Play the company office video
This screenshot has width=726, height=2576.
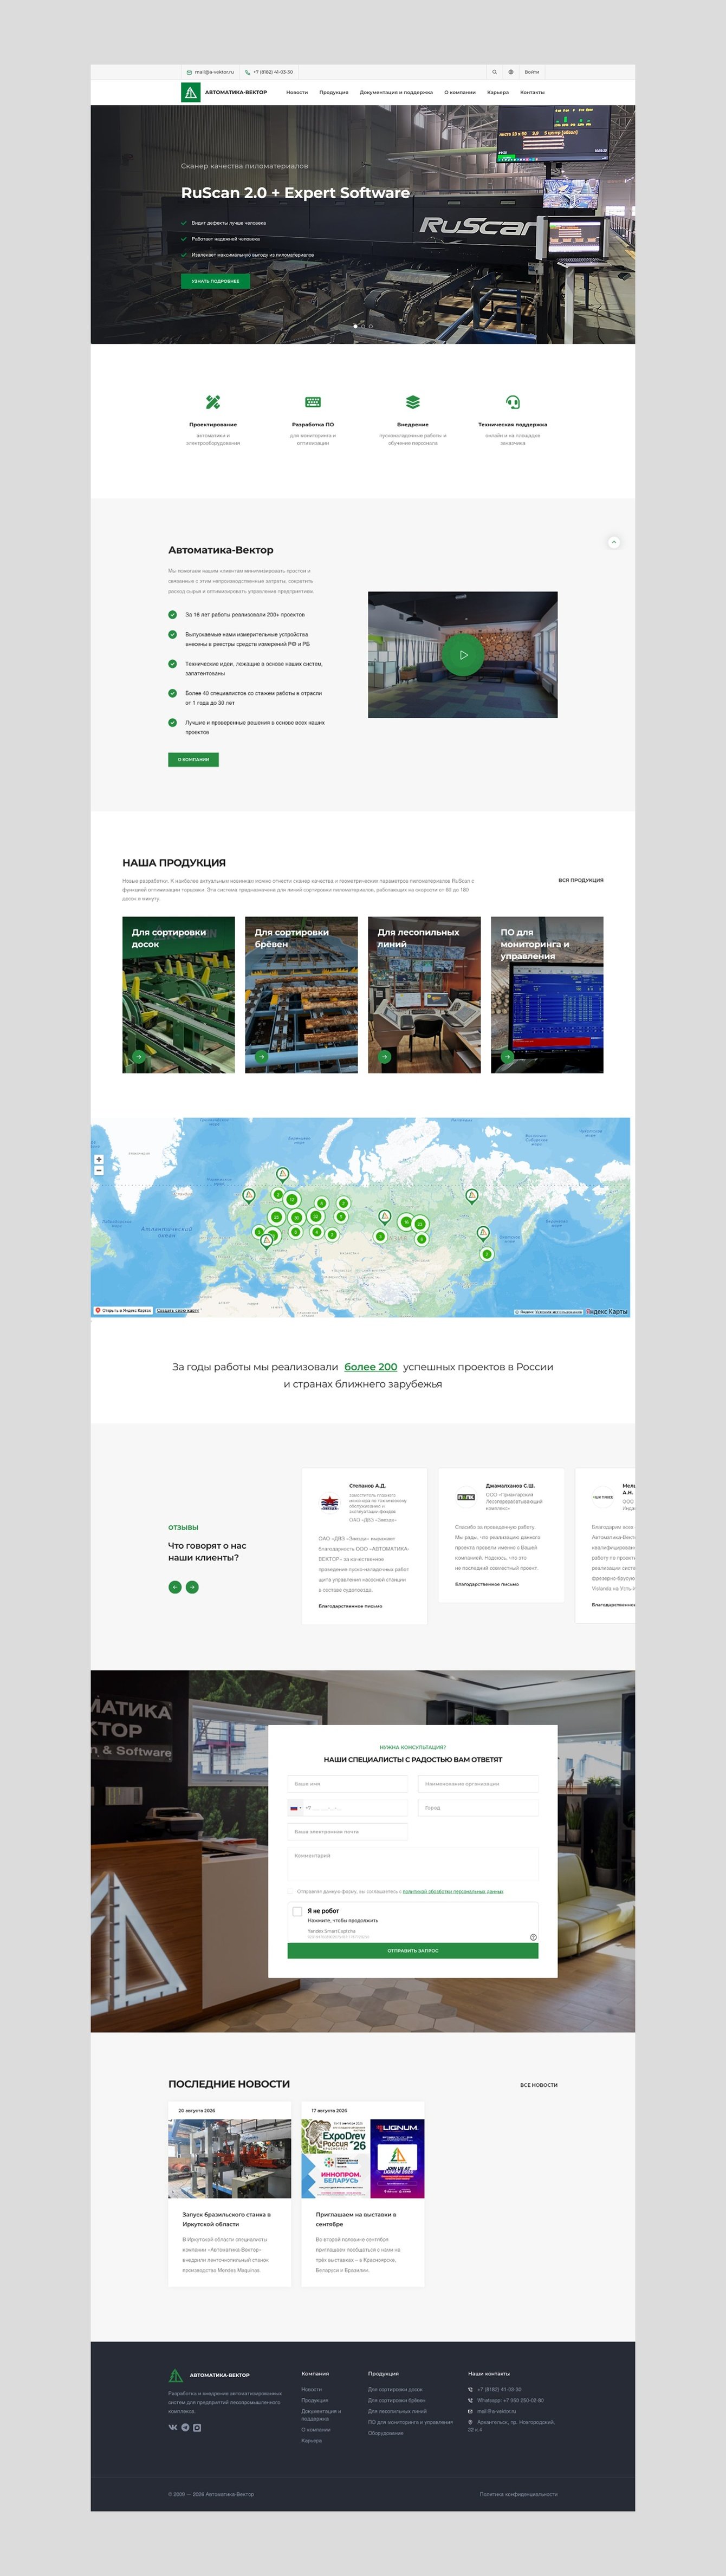[463, 655]
